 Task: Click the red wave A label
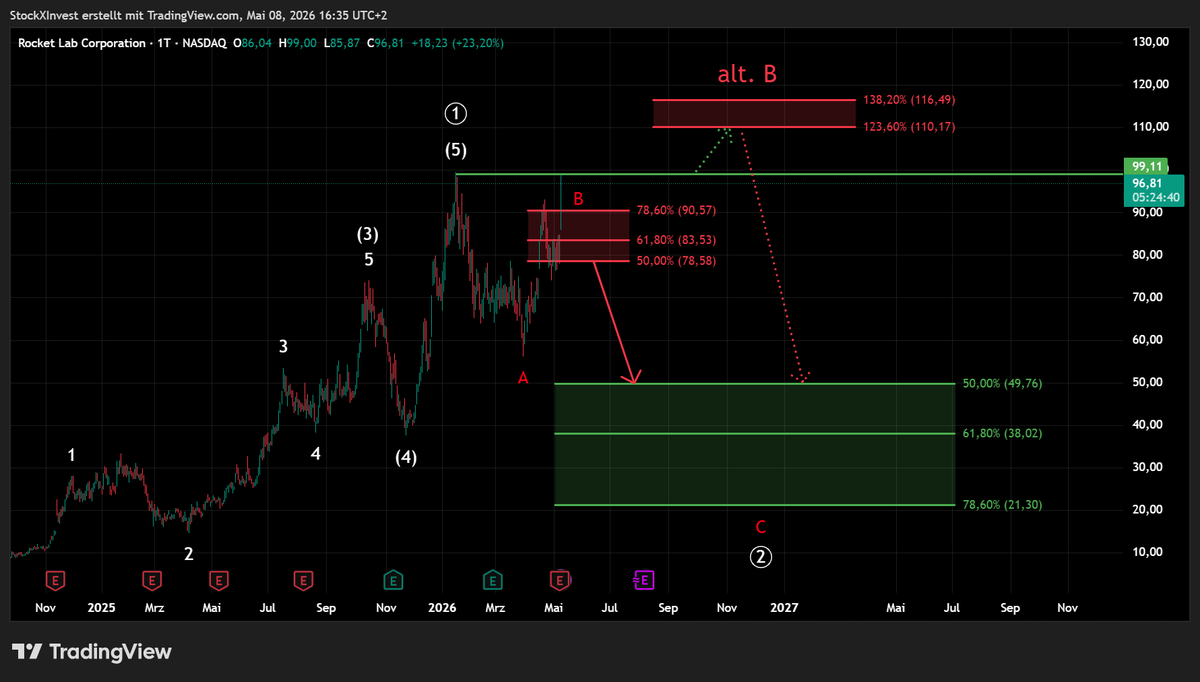pos(522,378)
